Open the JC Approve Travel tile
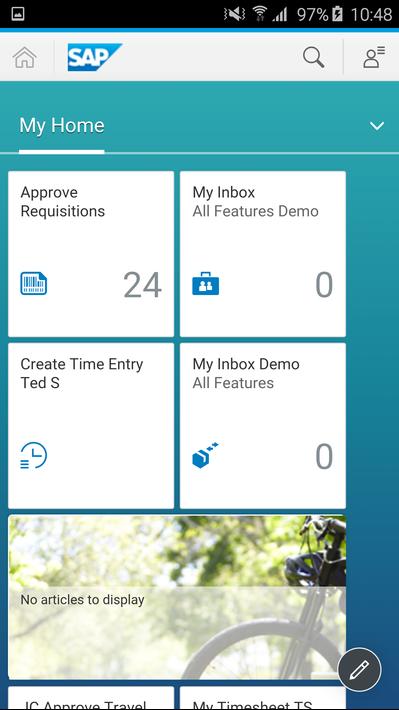 pyautogui.click(x=91, y=698)
